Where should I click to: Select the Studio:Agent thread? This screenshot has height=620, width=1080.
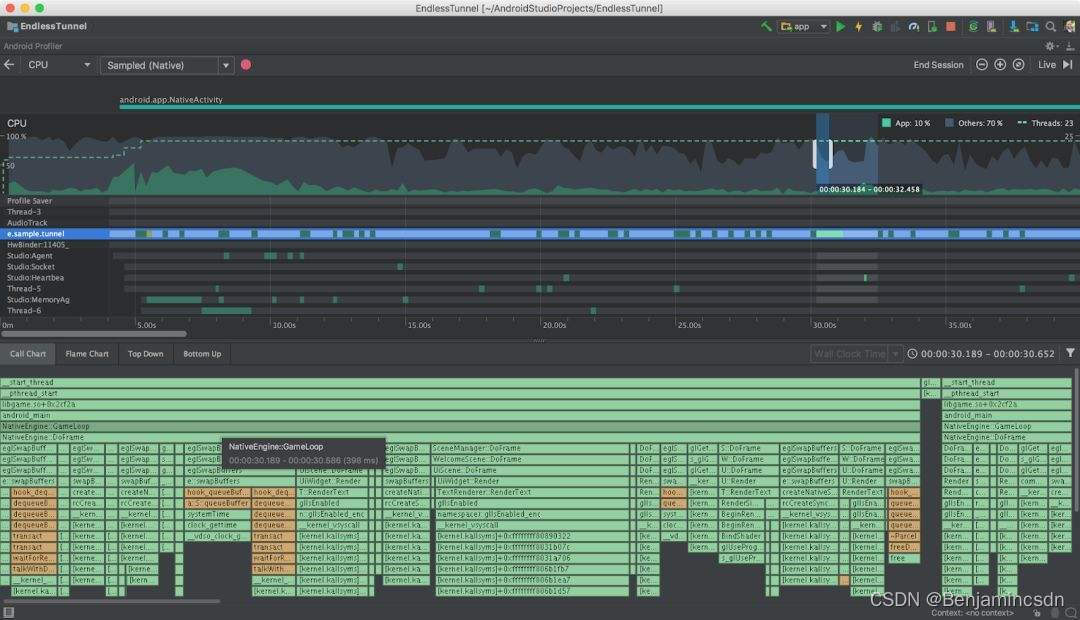[540, 256]
